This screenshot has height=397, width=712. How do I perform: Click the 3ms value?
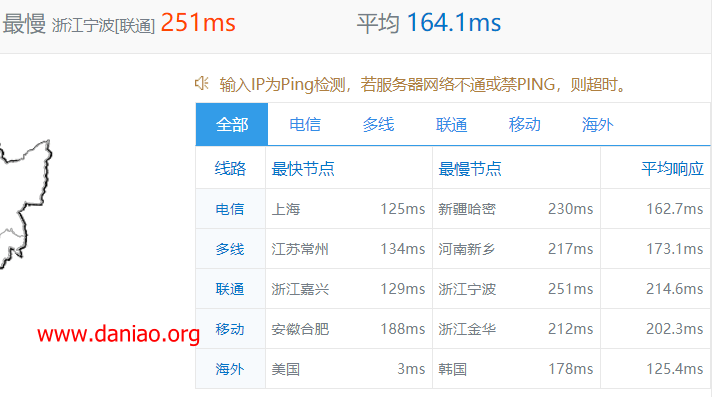pyautogui.click(x=411, y=369)
